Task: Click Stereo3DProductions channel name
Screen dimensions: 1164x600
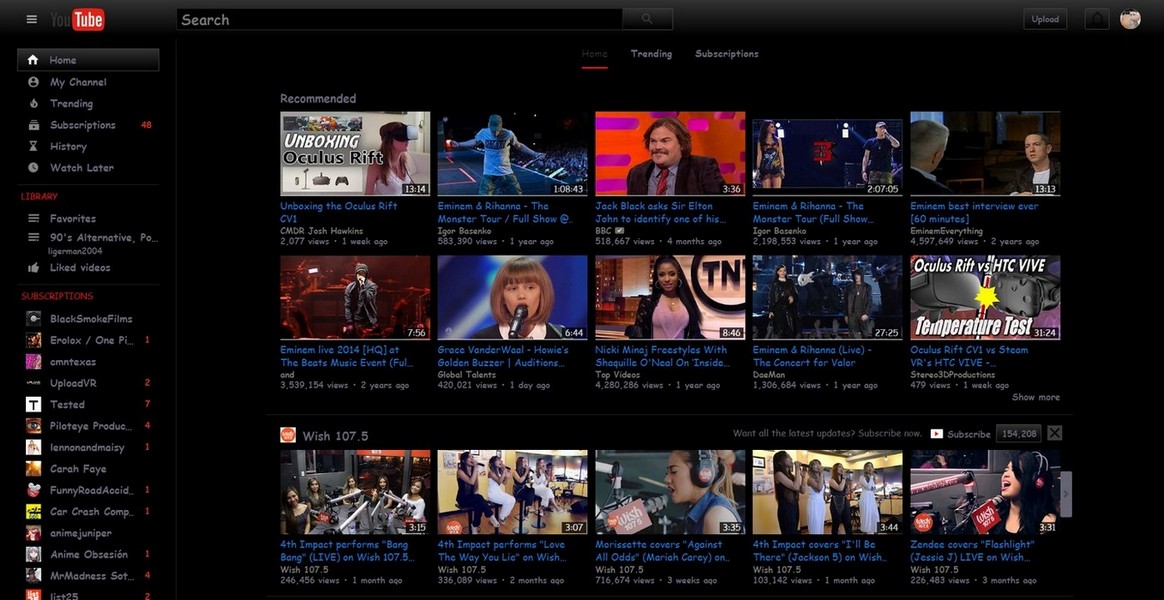Action: [x=952, y=375]
